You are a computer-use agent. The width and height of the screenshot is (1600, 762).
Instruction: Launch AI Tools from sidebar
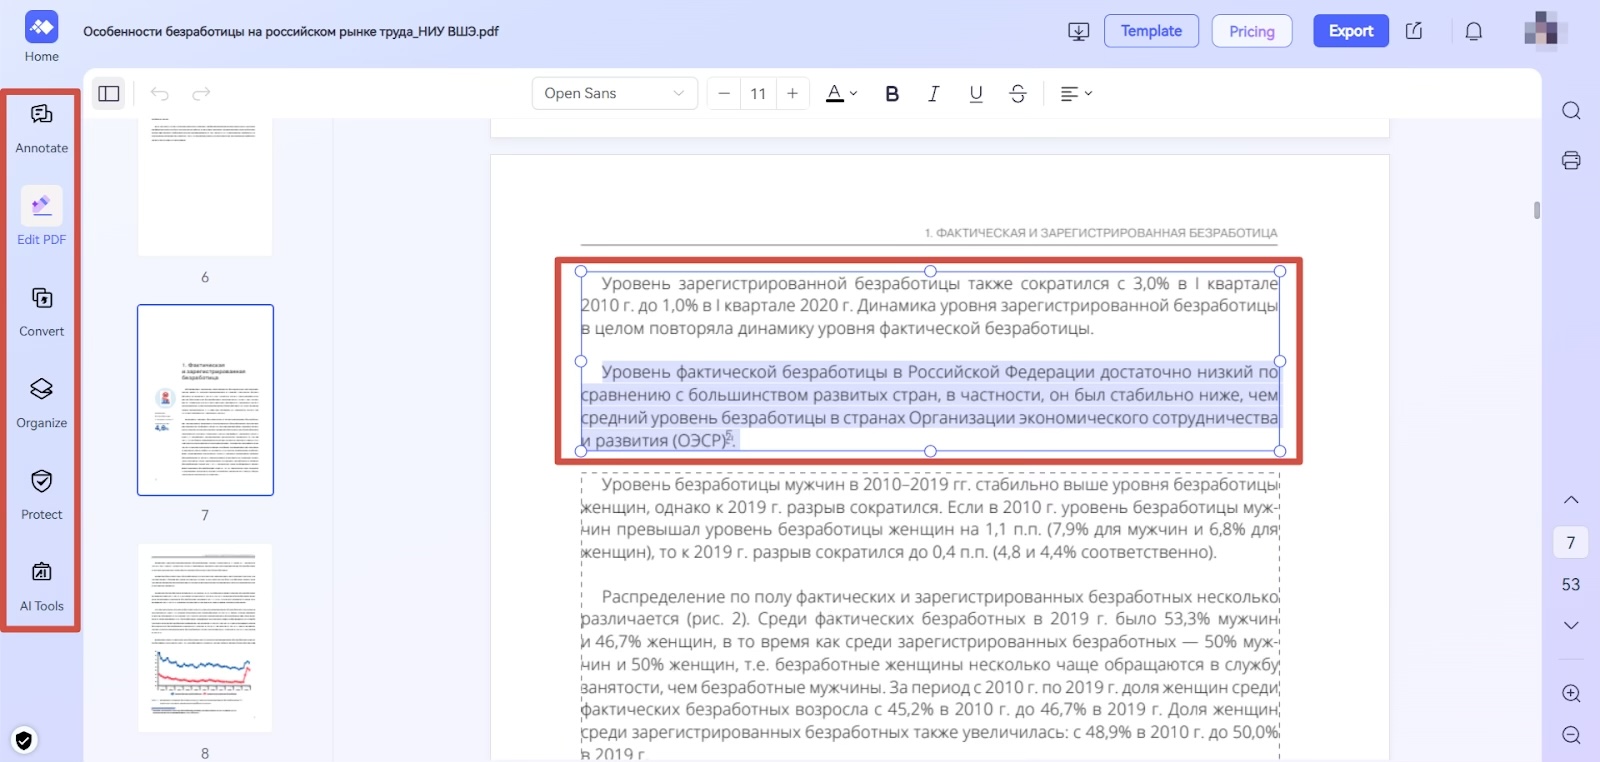(41, 585)
